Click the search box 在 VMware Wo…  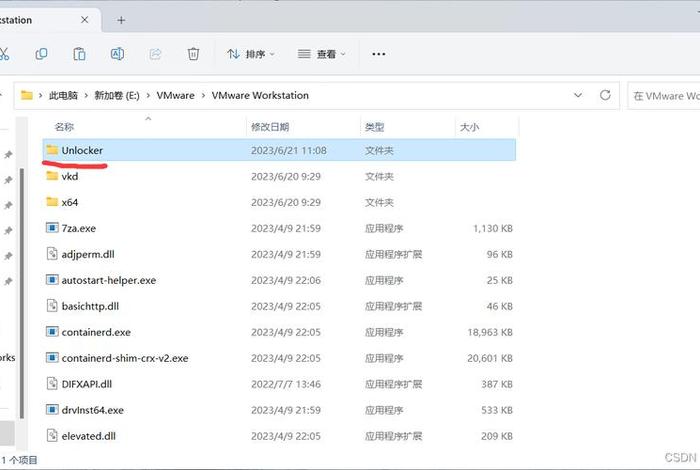pos(664,96)
